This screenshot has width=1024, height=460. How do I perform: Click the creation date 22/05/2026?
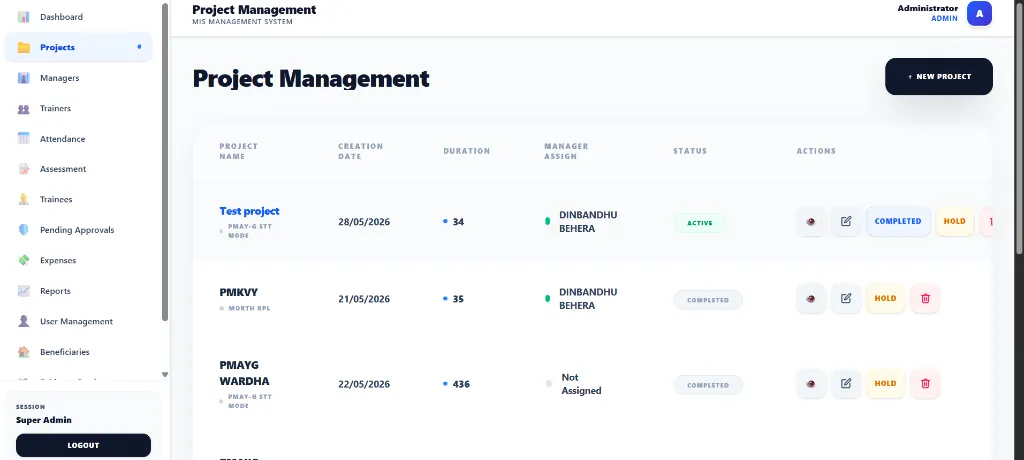coord(364,384)
